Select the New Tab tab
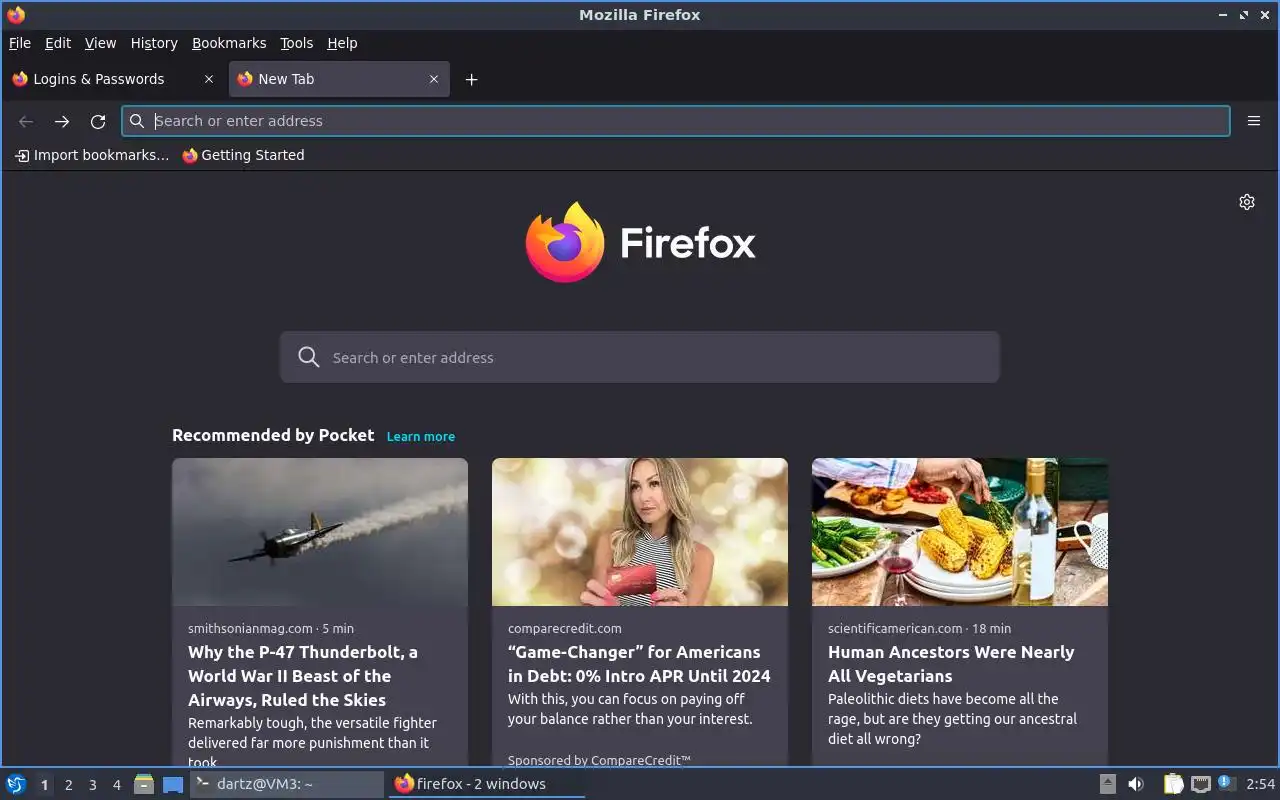Screen dimensions: 1280x800 [x=339, y=79]
